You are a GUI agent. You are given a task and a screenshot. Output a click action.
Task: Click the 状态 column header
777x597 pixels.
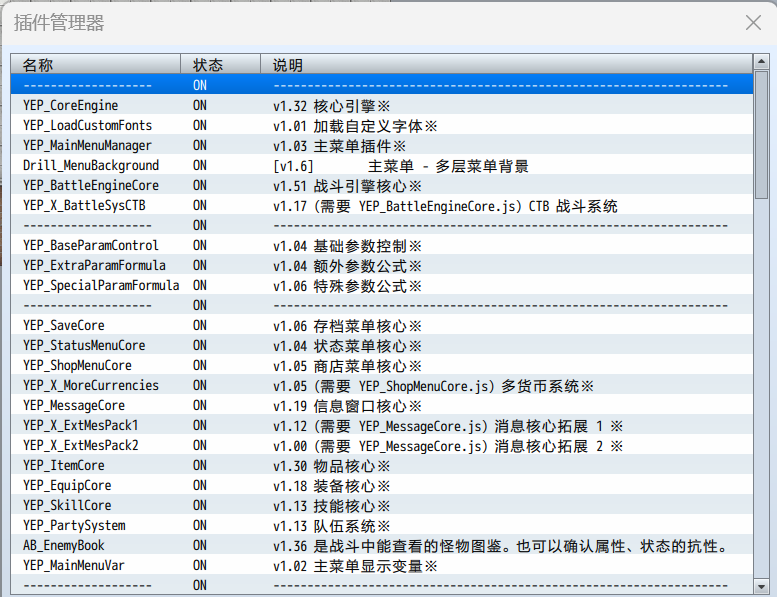(221, 64)
